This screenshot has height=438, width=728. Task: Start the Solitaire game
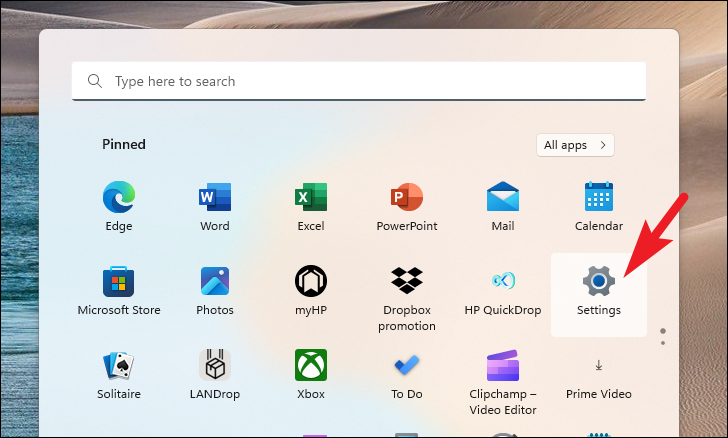pyautogui.click(x=119, y=374)
